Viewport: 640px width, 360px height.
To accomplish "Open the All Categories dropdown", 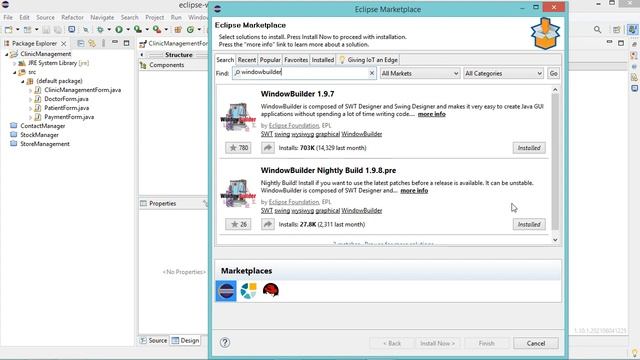I will tap(504, 73).
